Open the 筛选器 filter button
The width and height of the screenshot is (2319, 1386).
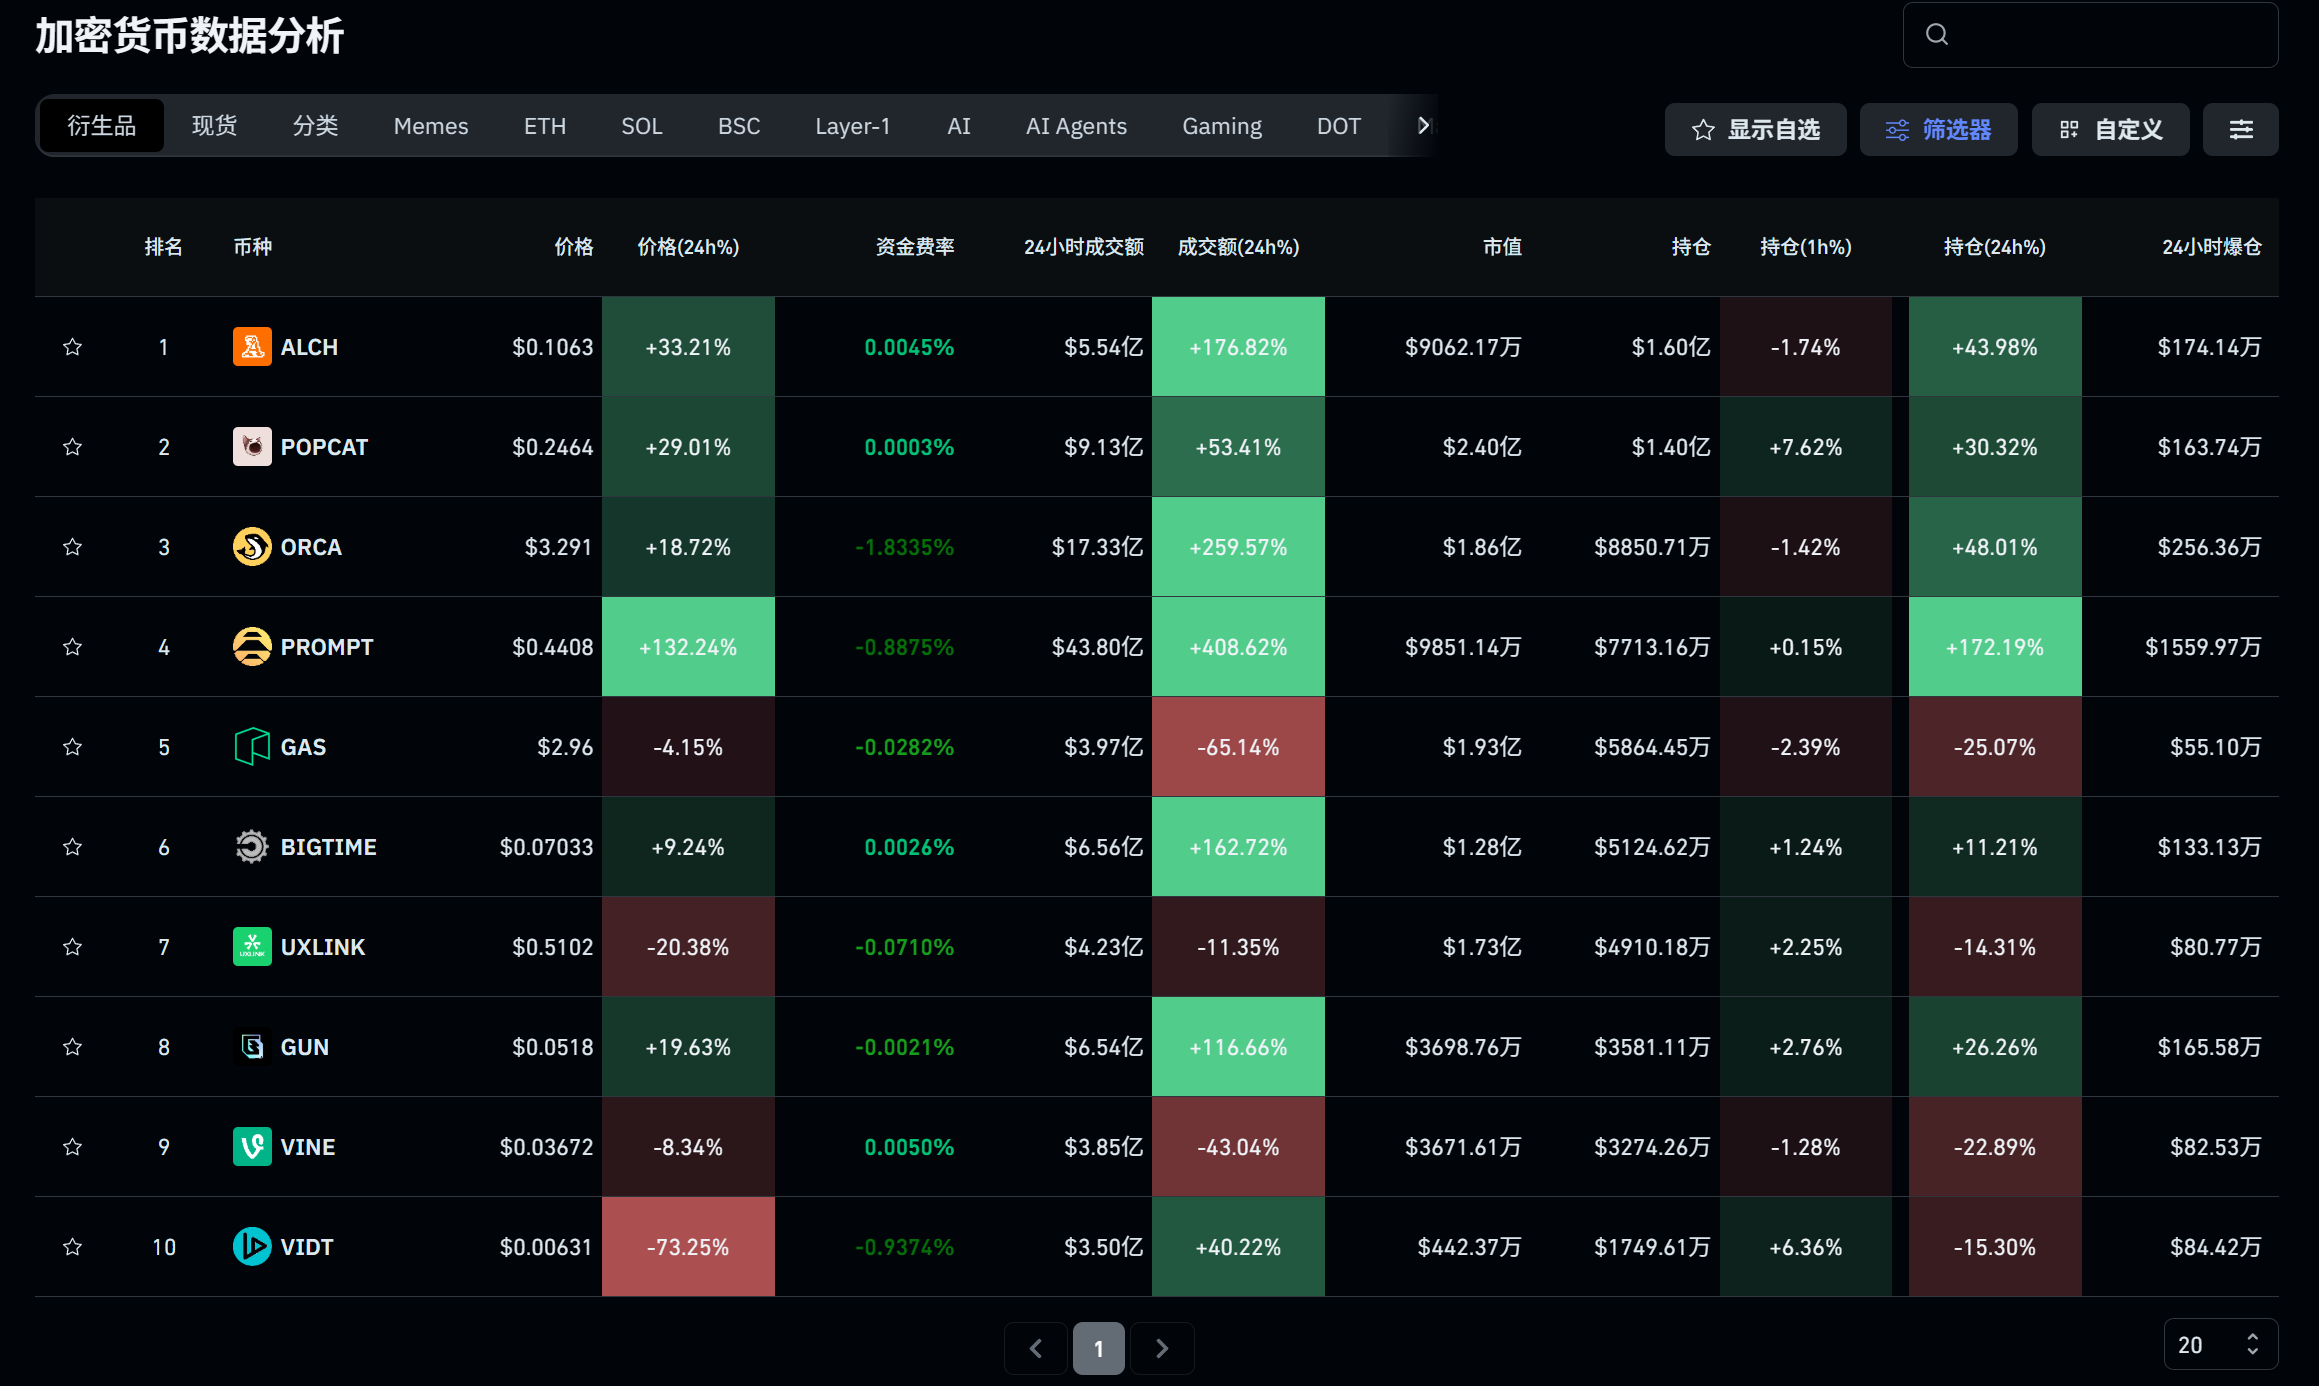(1938, 129)
